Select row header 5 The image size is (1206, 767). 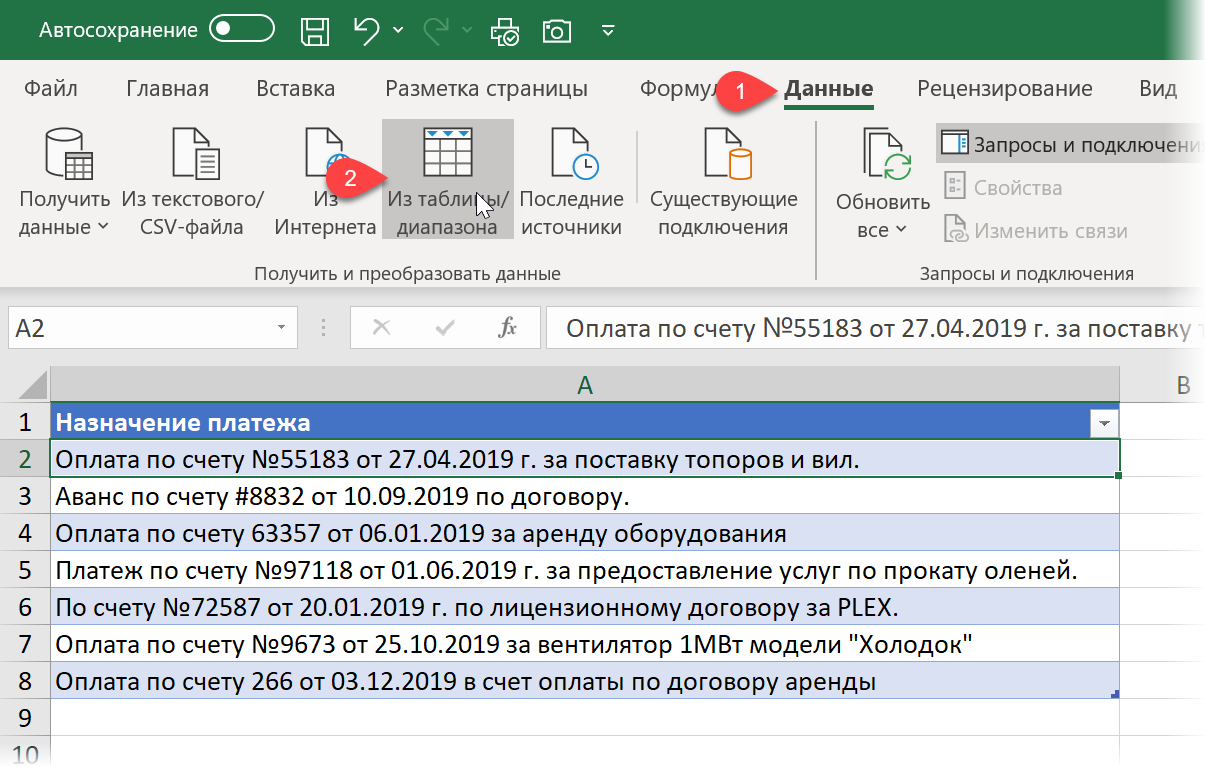(x=27, y=570)
